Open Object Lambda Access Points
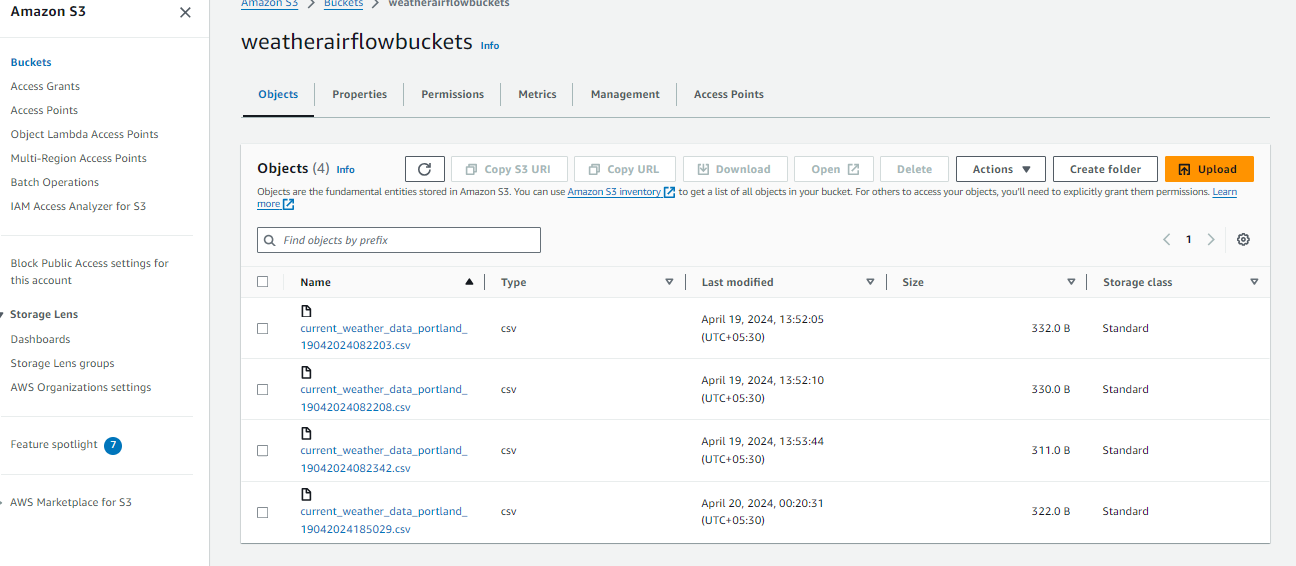The image size is (1296, 566). tap(84, 134)
